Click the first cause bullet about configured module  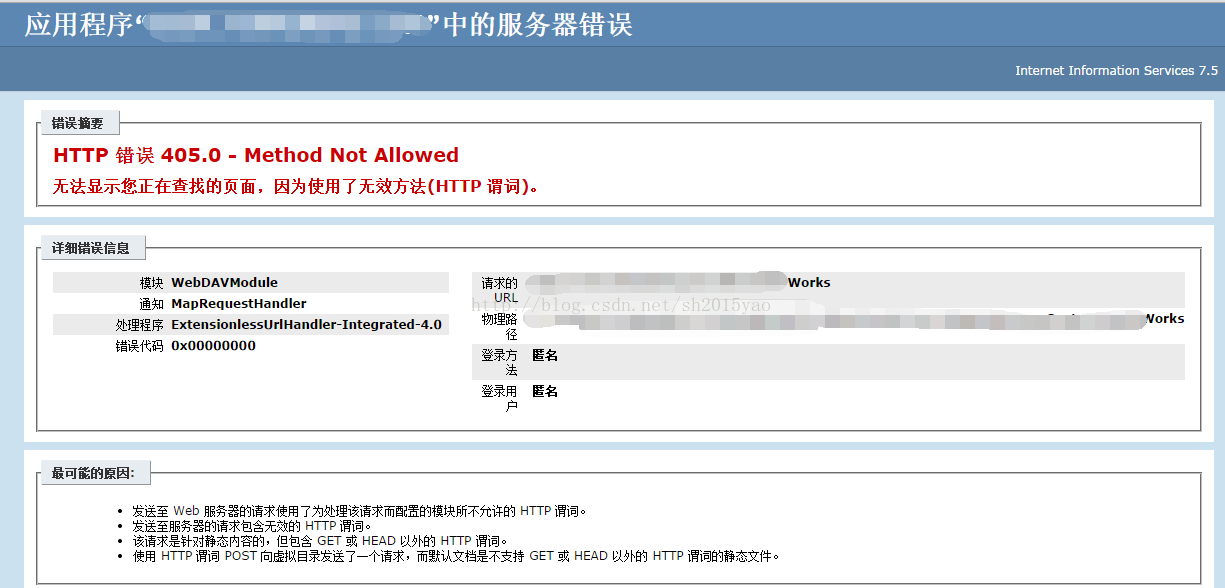359,511
